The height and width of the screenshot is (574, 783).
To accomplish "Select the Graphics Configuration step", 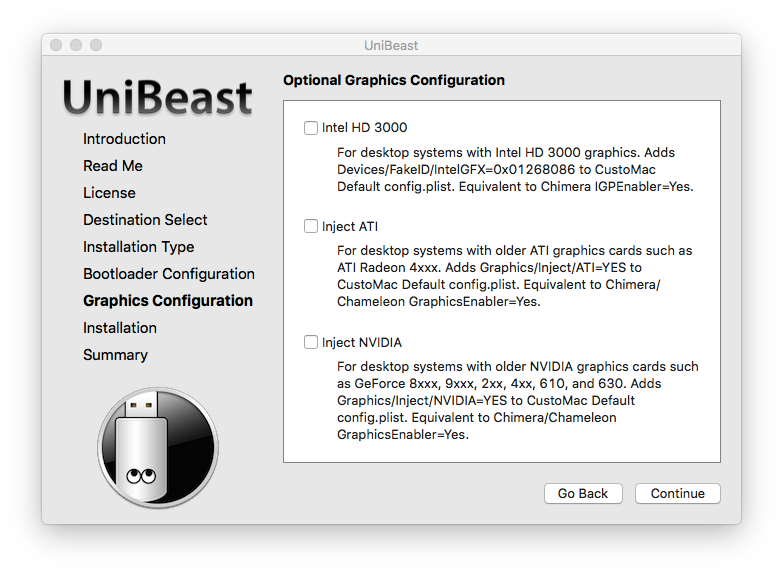I will tap(168, 301).
